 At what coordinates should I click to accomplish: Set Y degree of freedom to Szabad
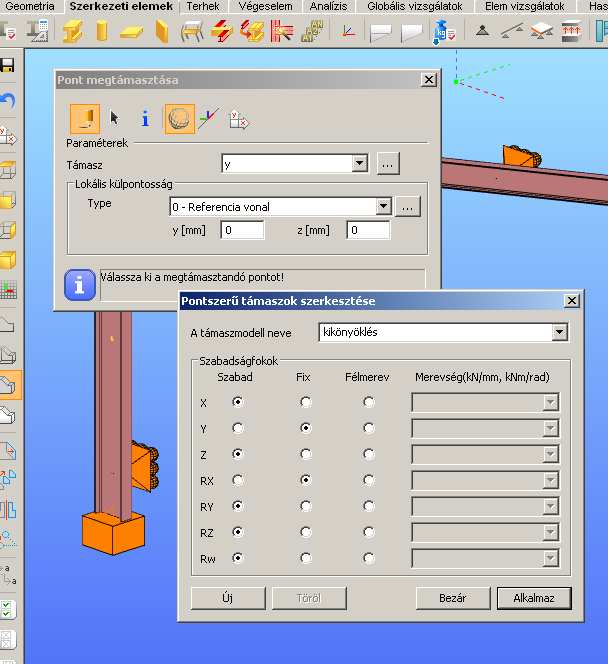[x=238, y=428]
